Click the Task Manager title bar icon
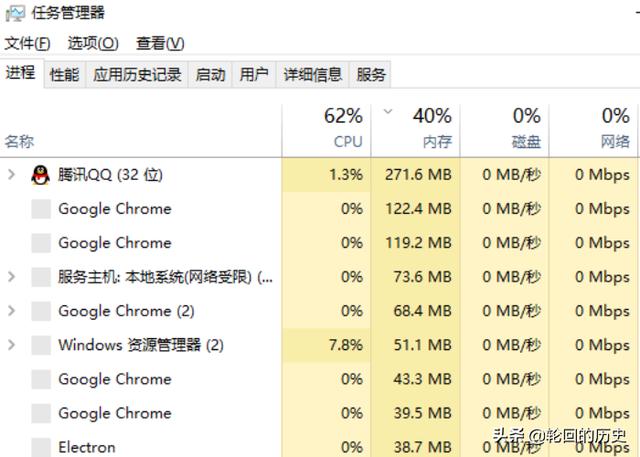Image resolution: width=640 pixels, height=457 pixels. click(x=14, y=13)
